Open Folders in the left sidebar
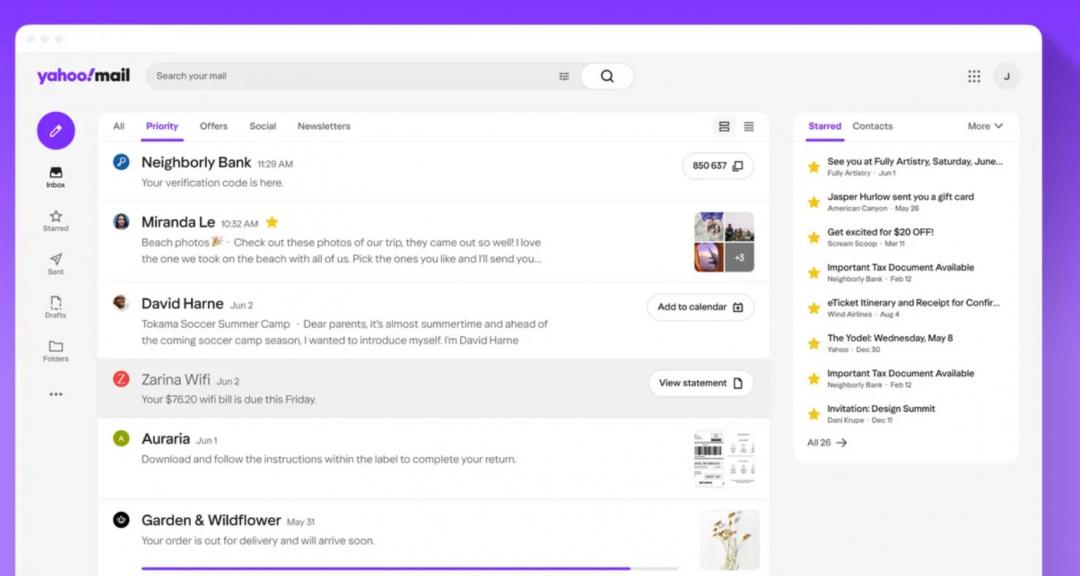This screenshot has height=576, width=1080. tap(56, 350)
